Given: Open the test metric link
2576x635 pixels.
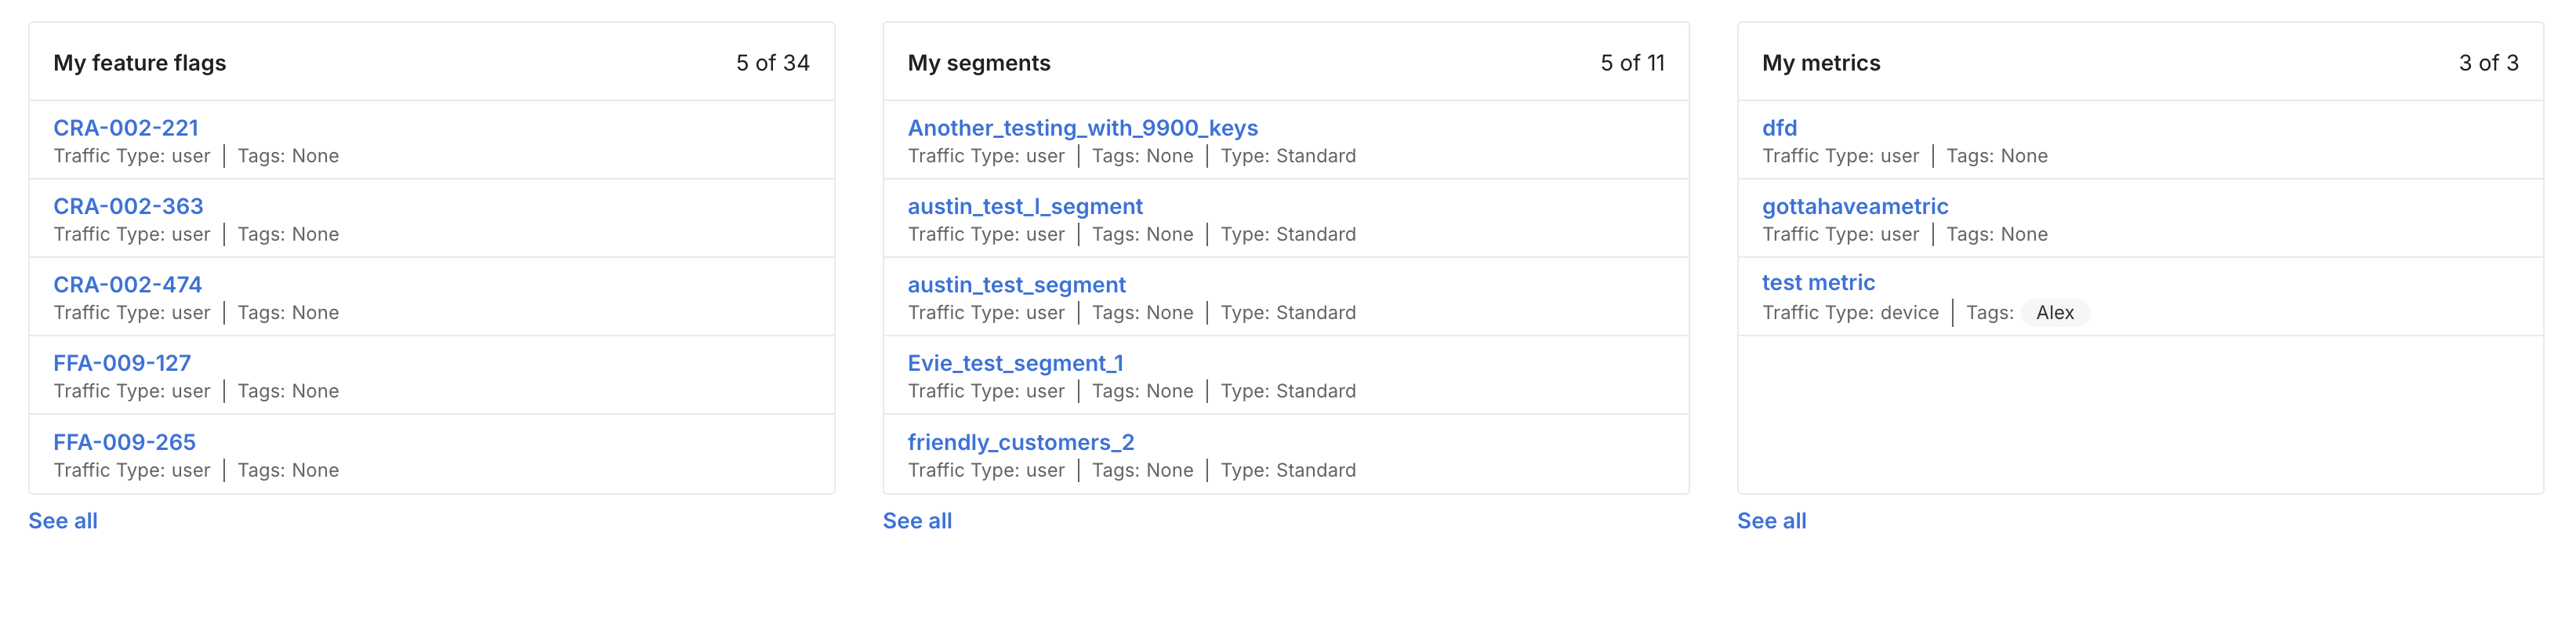Looking at the screenshot, I should (1818, 283).
